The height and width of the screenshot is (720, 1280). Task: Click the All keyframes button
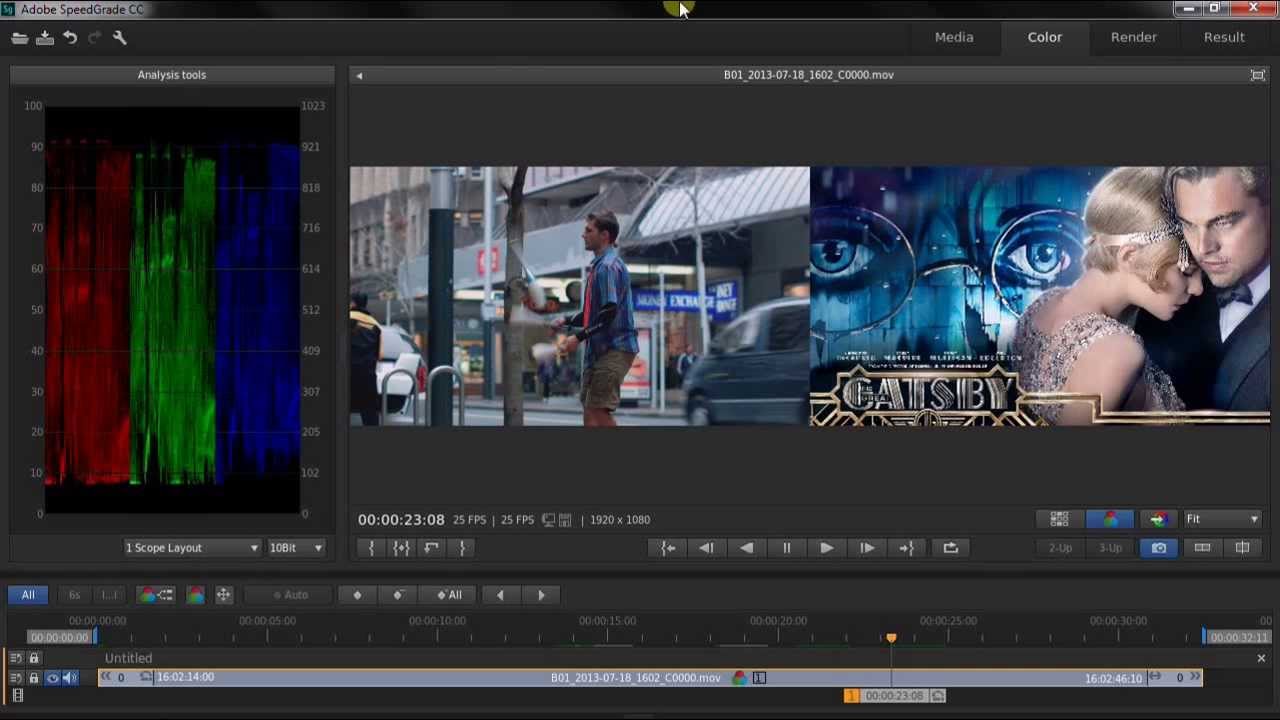pyautogui.click(x=450, y=595)
